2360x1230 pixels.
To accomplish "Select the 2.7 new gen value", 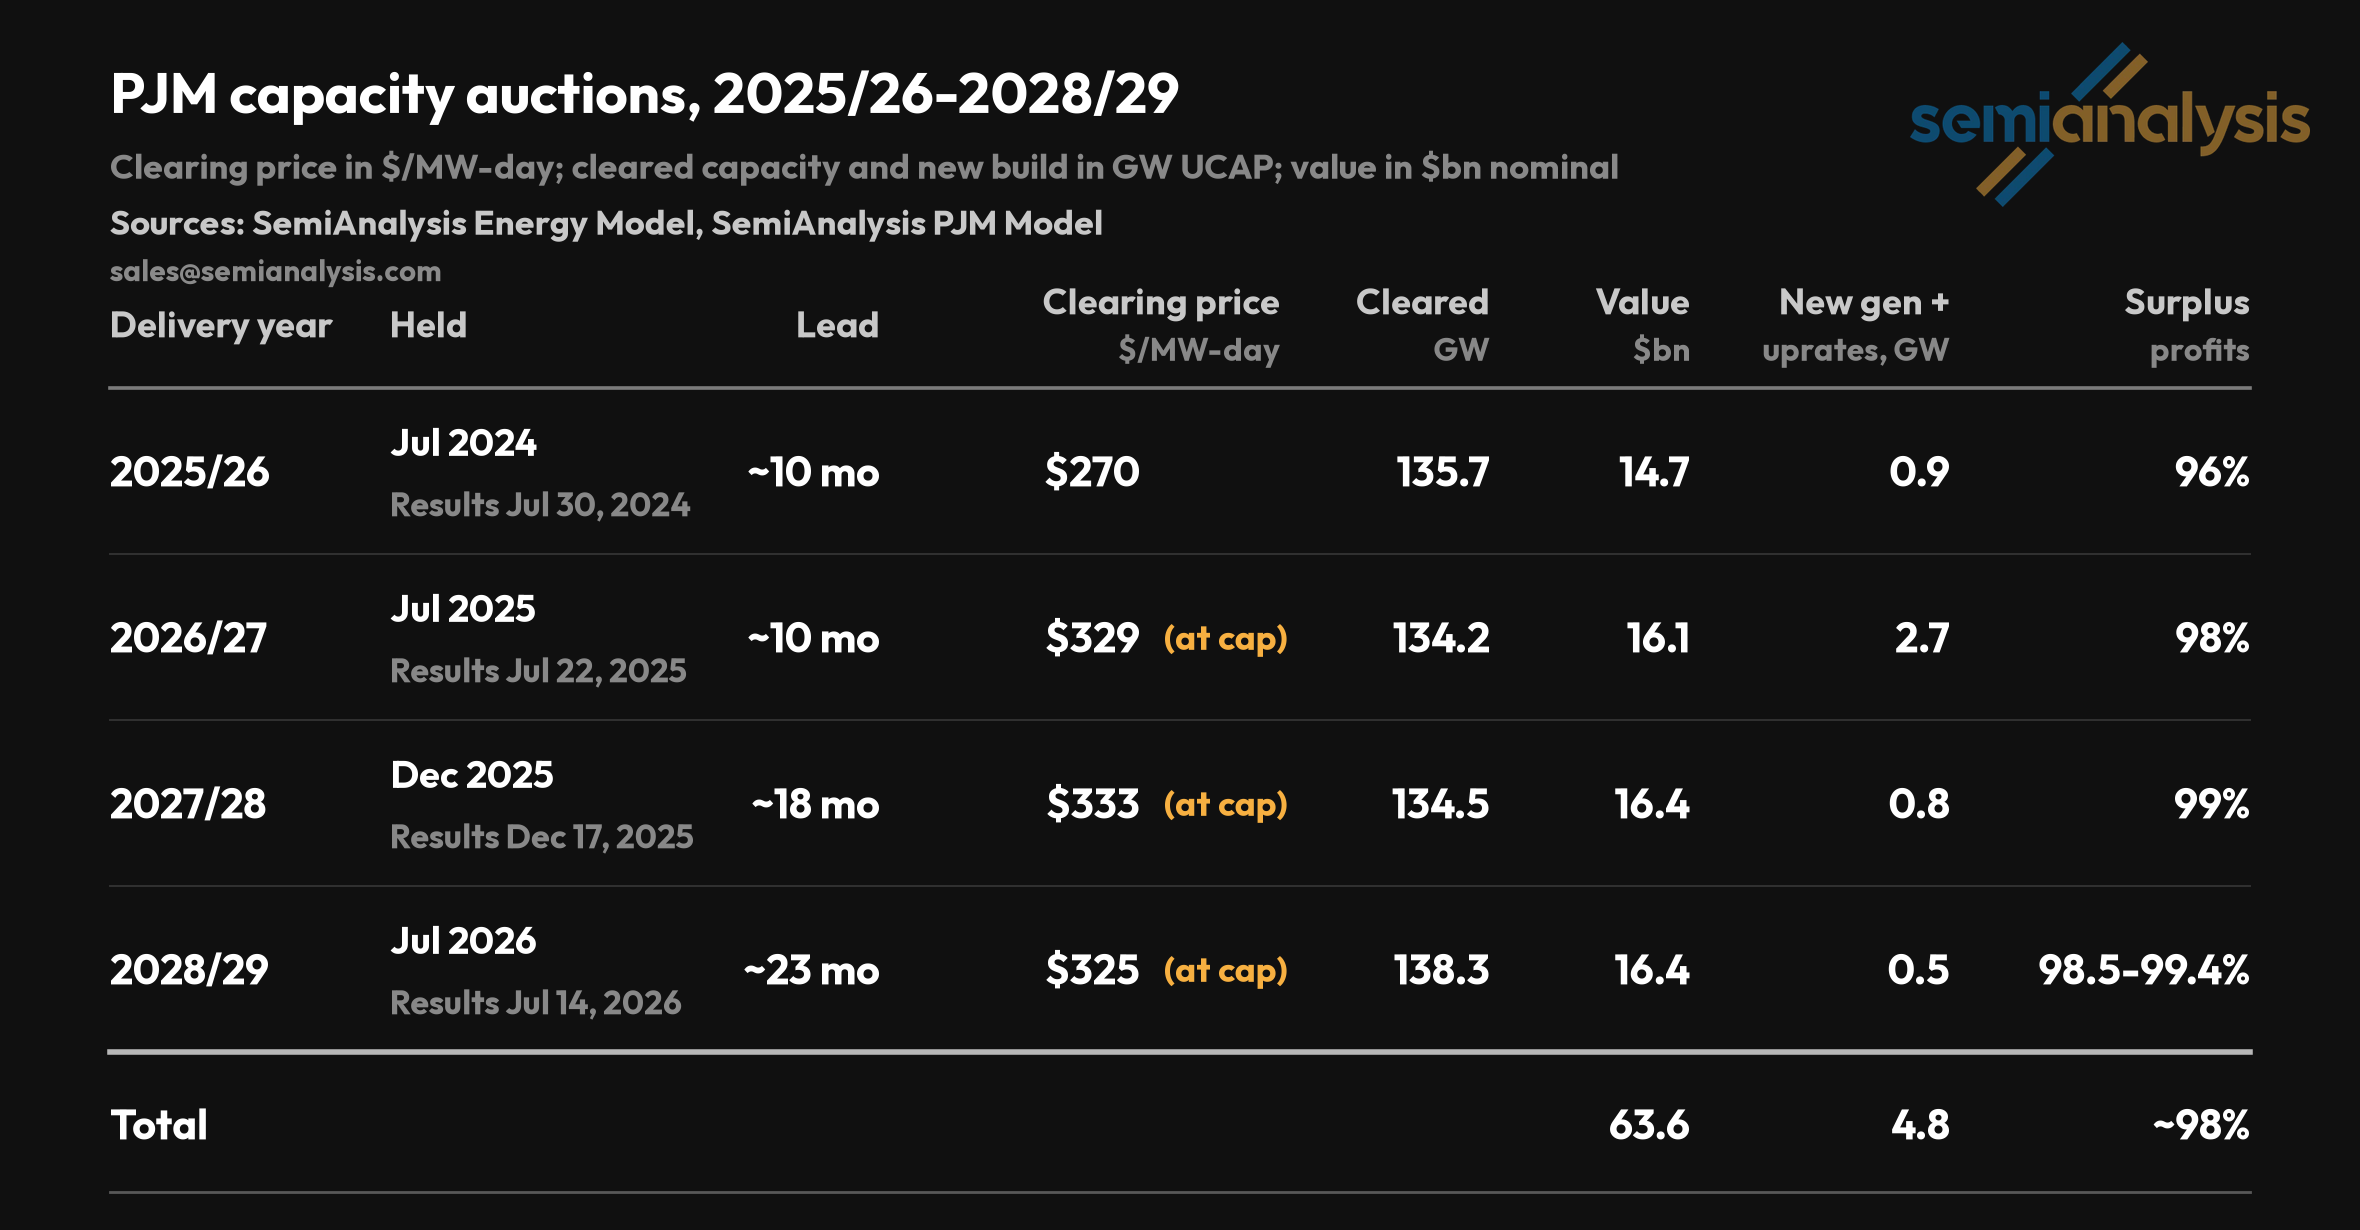I will [1922, 638].
